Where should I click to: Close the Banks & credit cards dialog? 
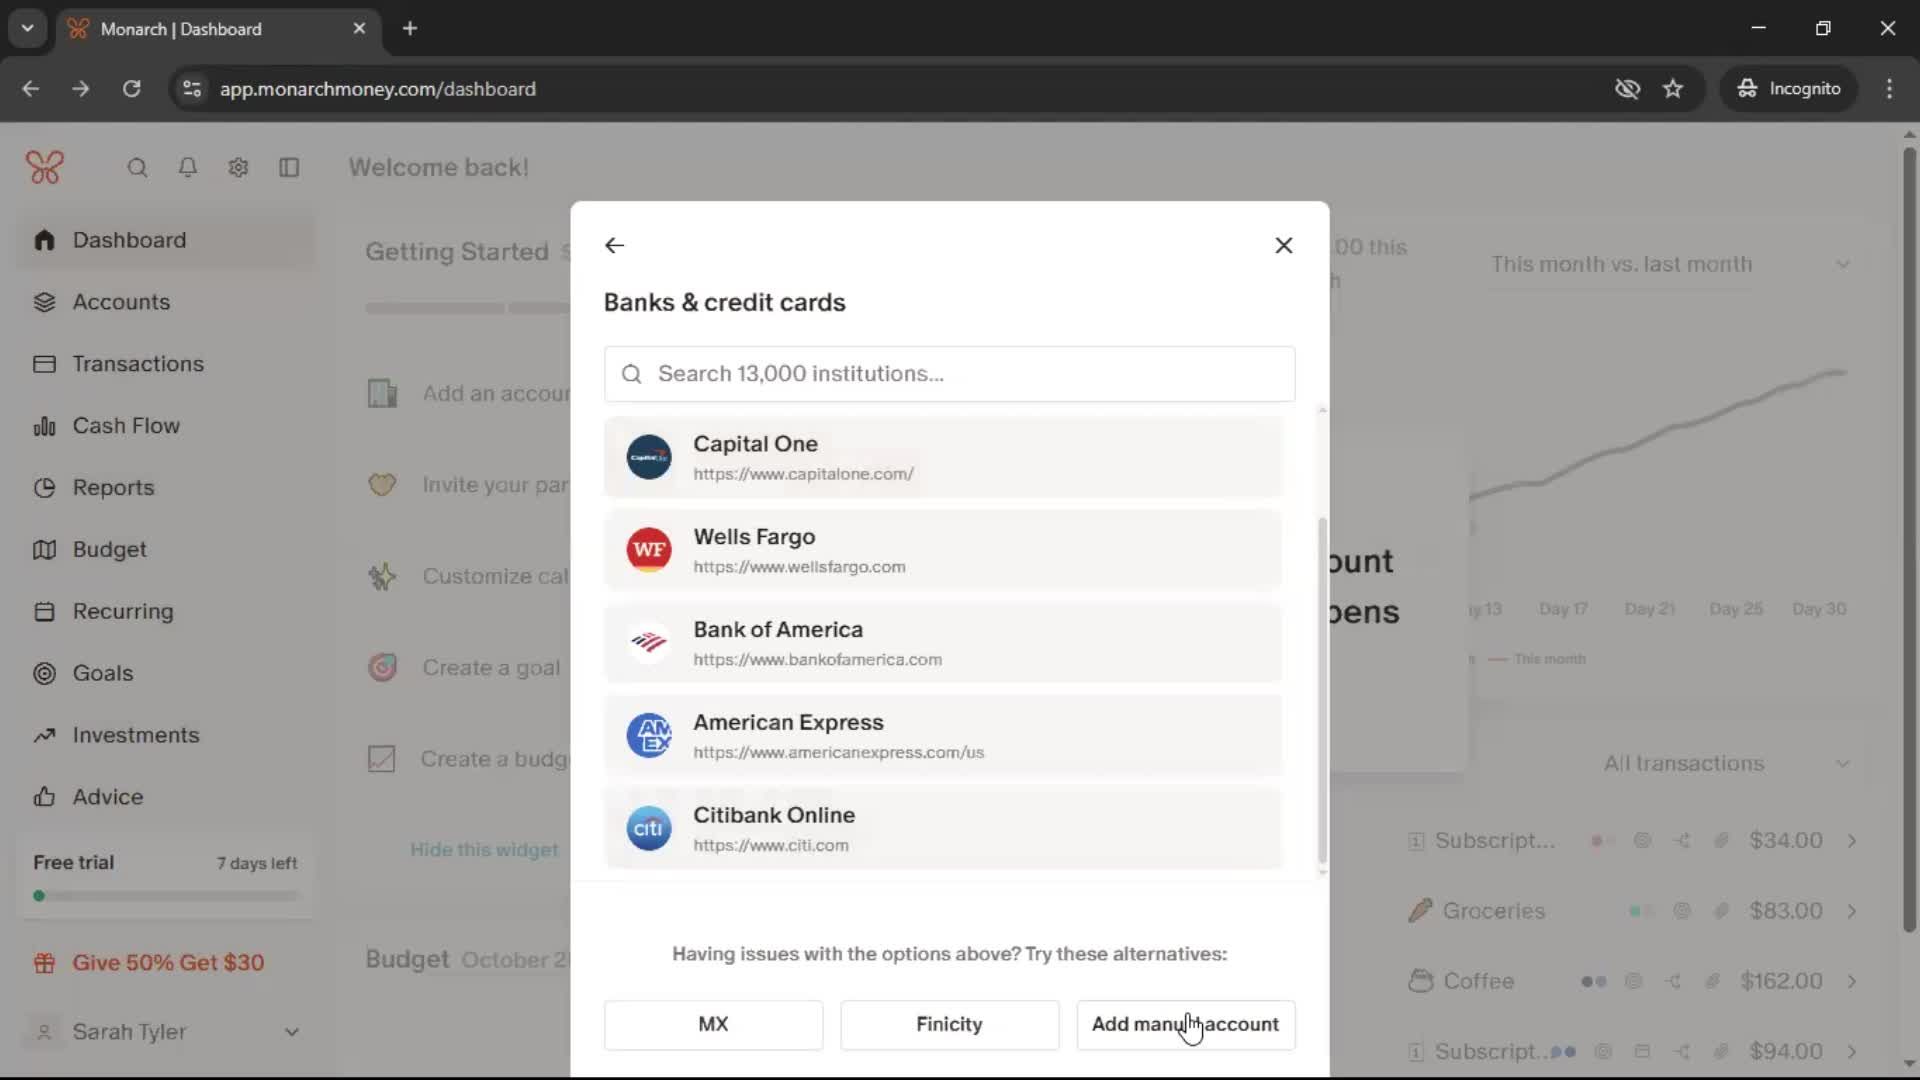click(x=1284, y=245)
